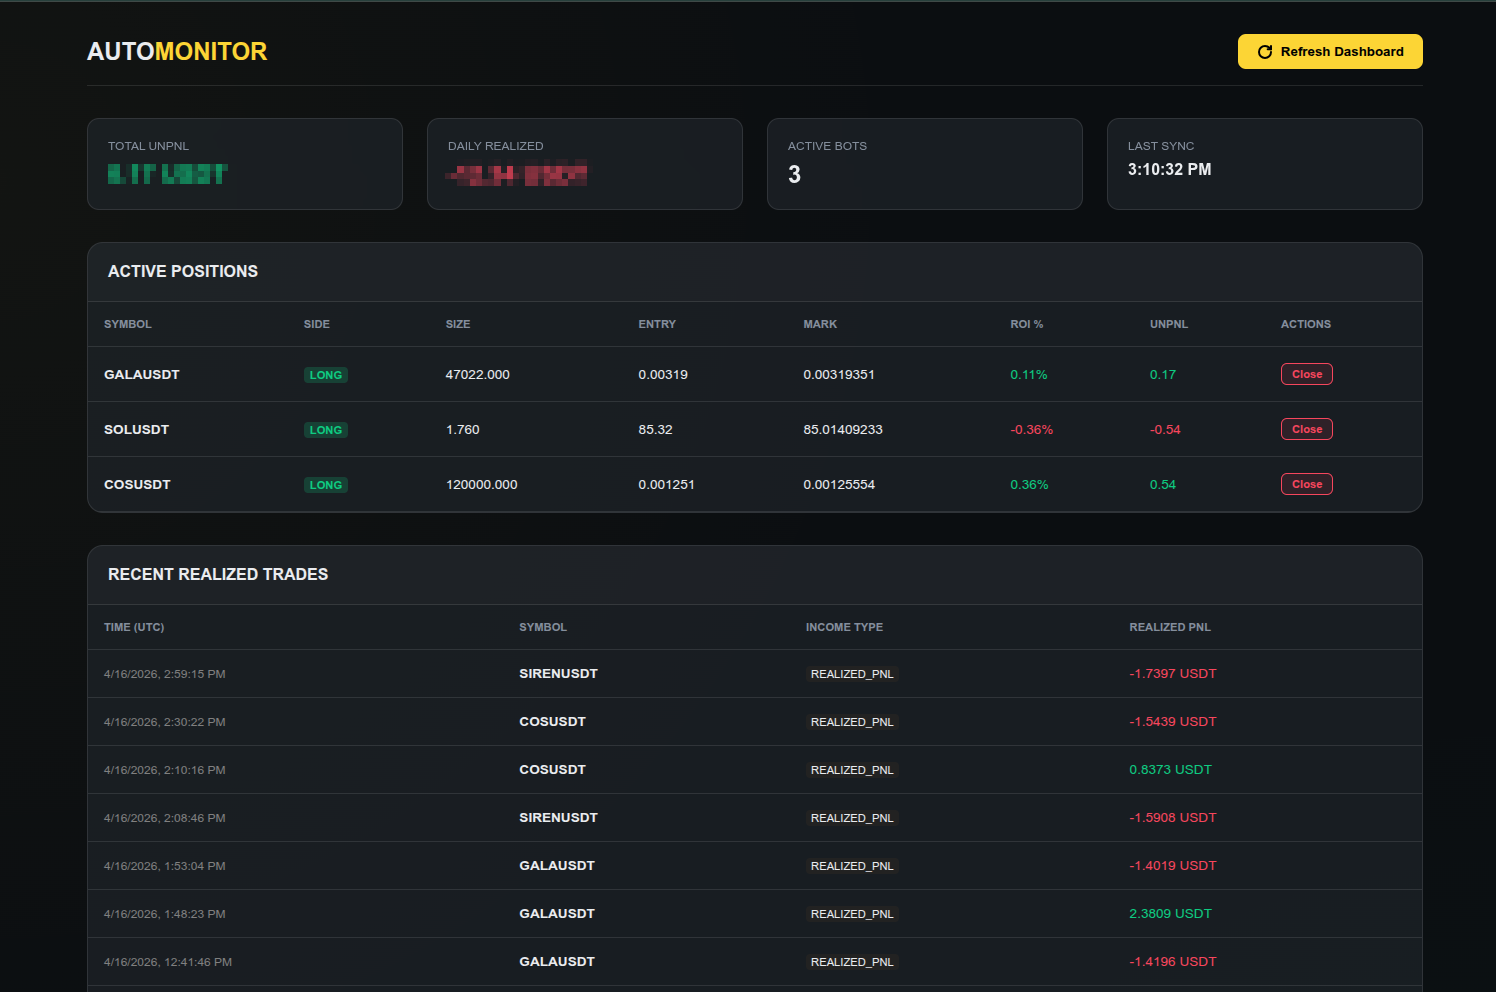Click the REALIZED_PNL tag for SIRENUSDT trade

[x=852, y=673]
